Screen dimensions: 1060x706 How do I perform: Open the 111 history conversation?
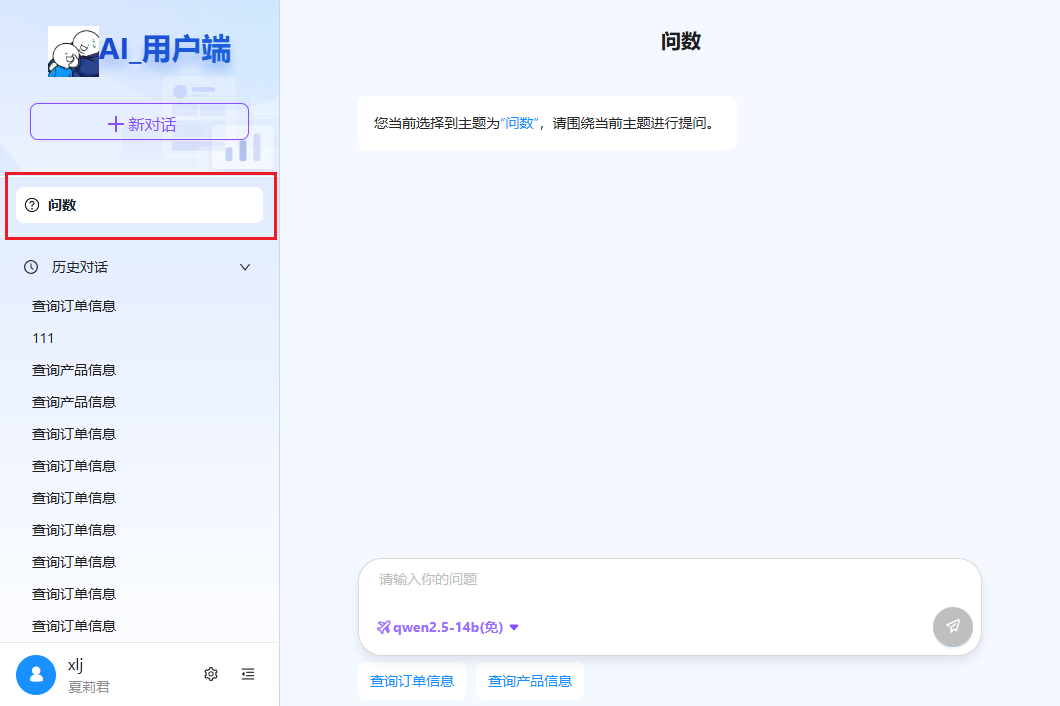[x=43, y=338]
